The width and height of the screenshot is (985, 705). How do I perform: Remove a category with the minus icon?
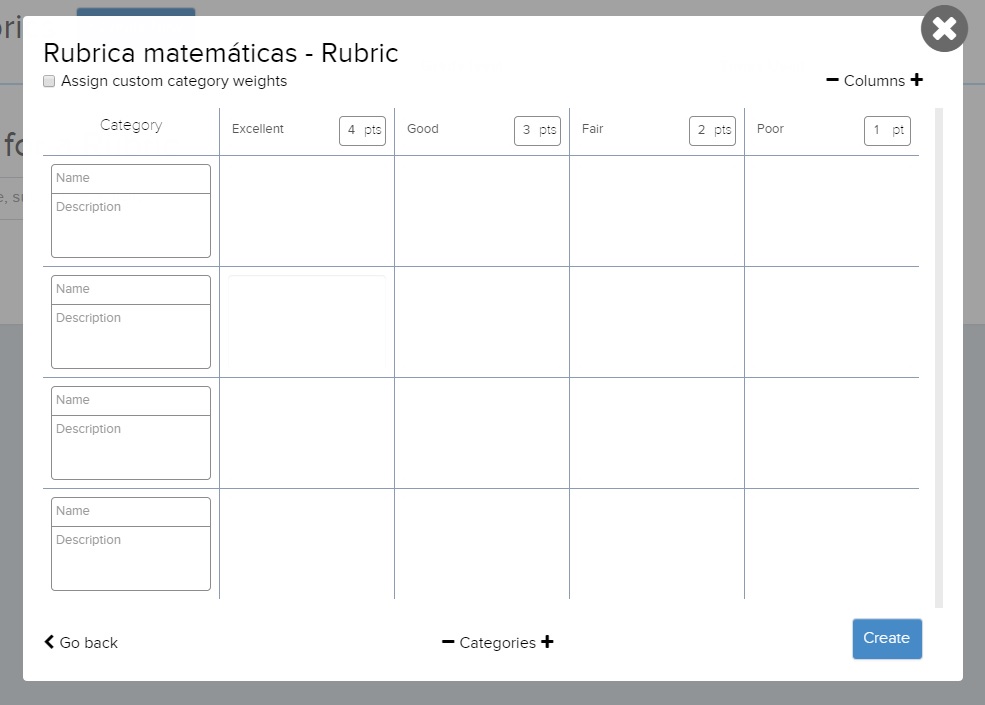(448, 642)
